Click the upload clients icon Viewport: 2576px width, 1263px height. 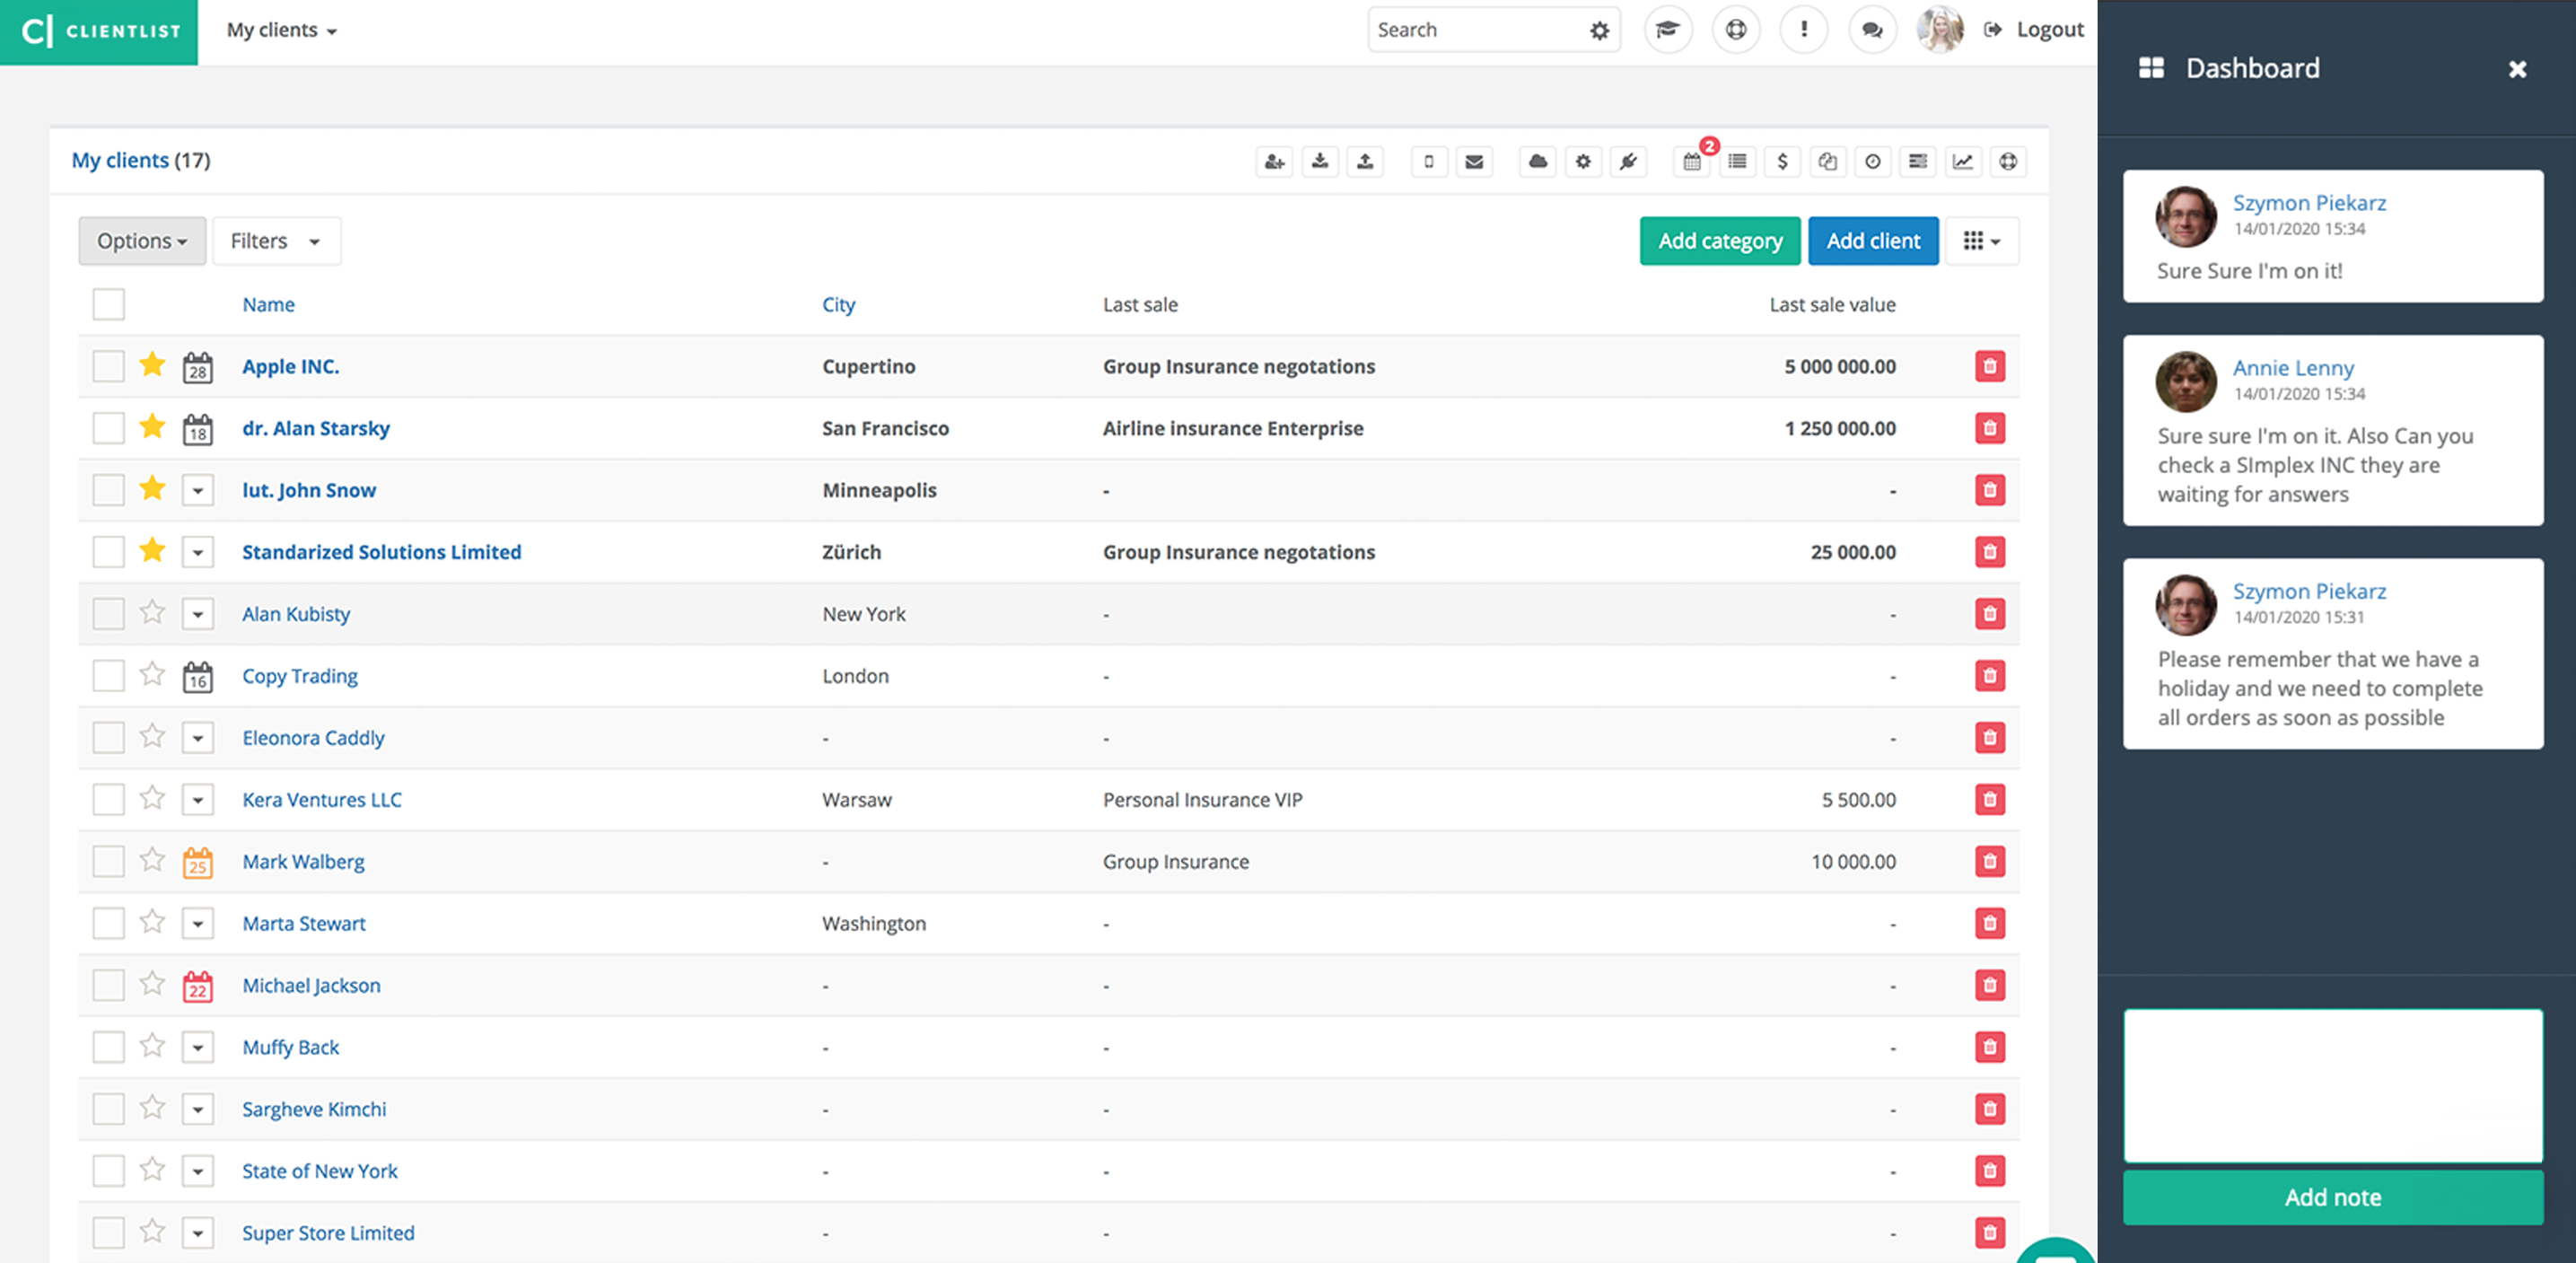(x=1365, y=162)
